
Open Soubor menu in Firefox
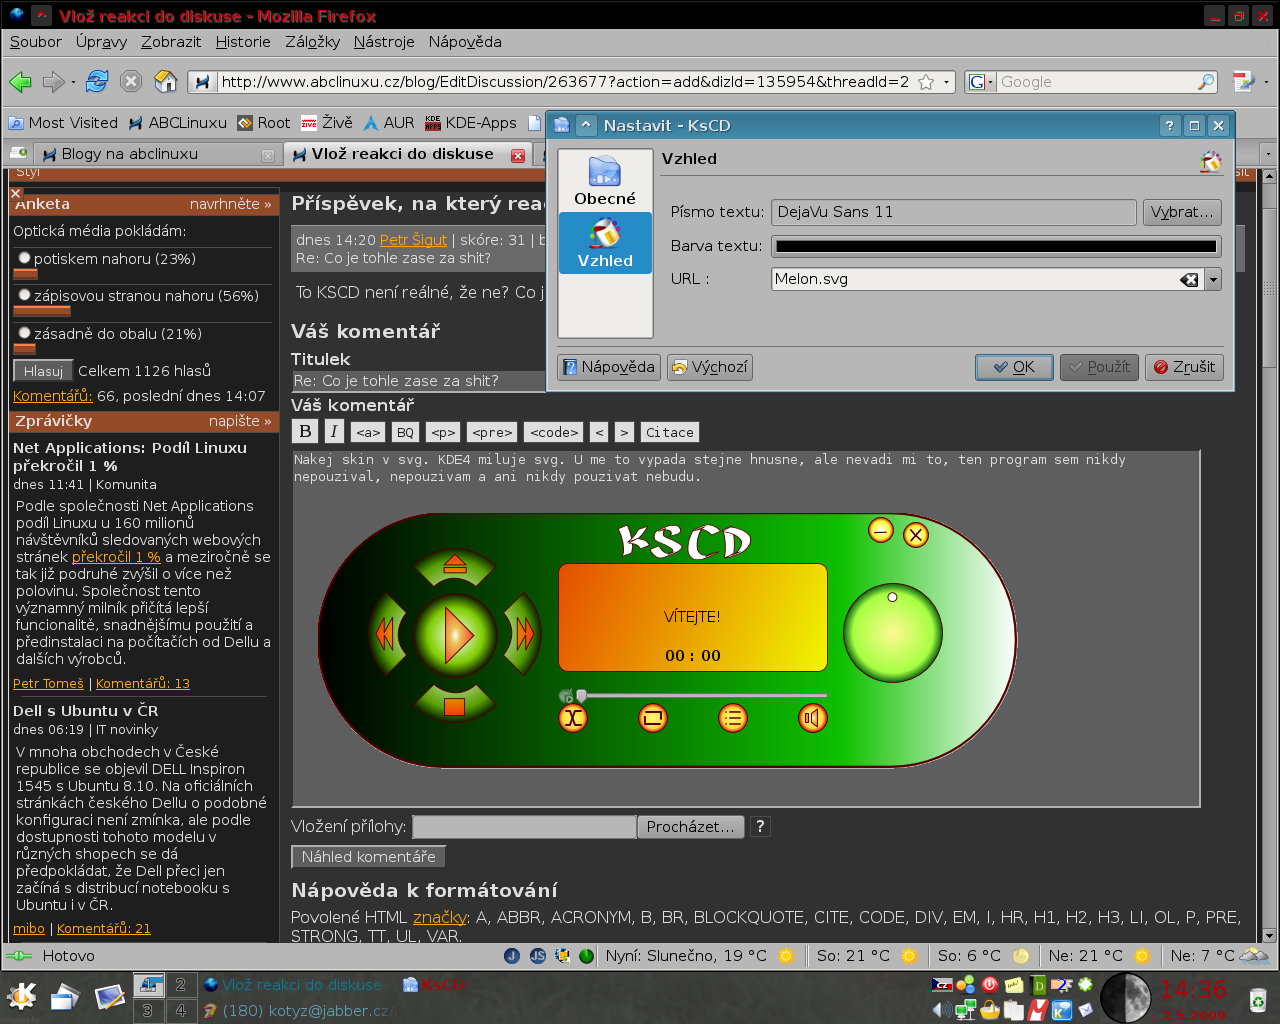[36, 42]
